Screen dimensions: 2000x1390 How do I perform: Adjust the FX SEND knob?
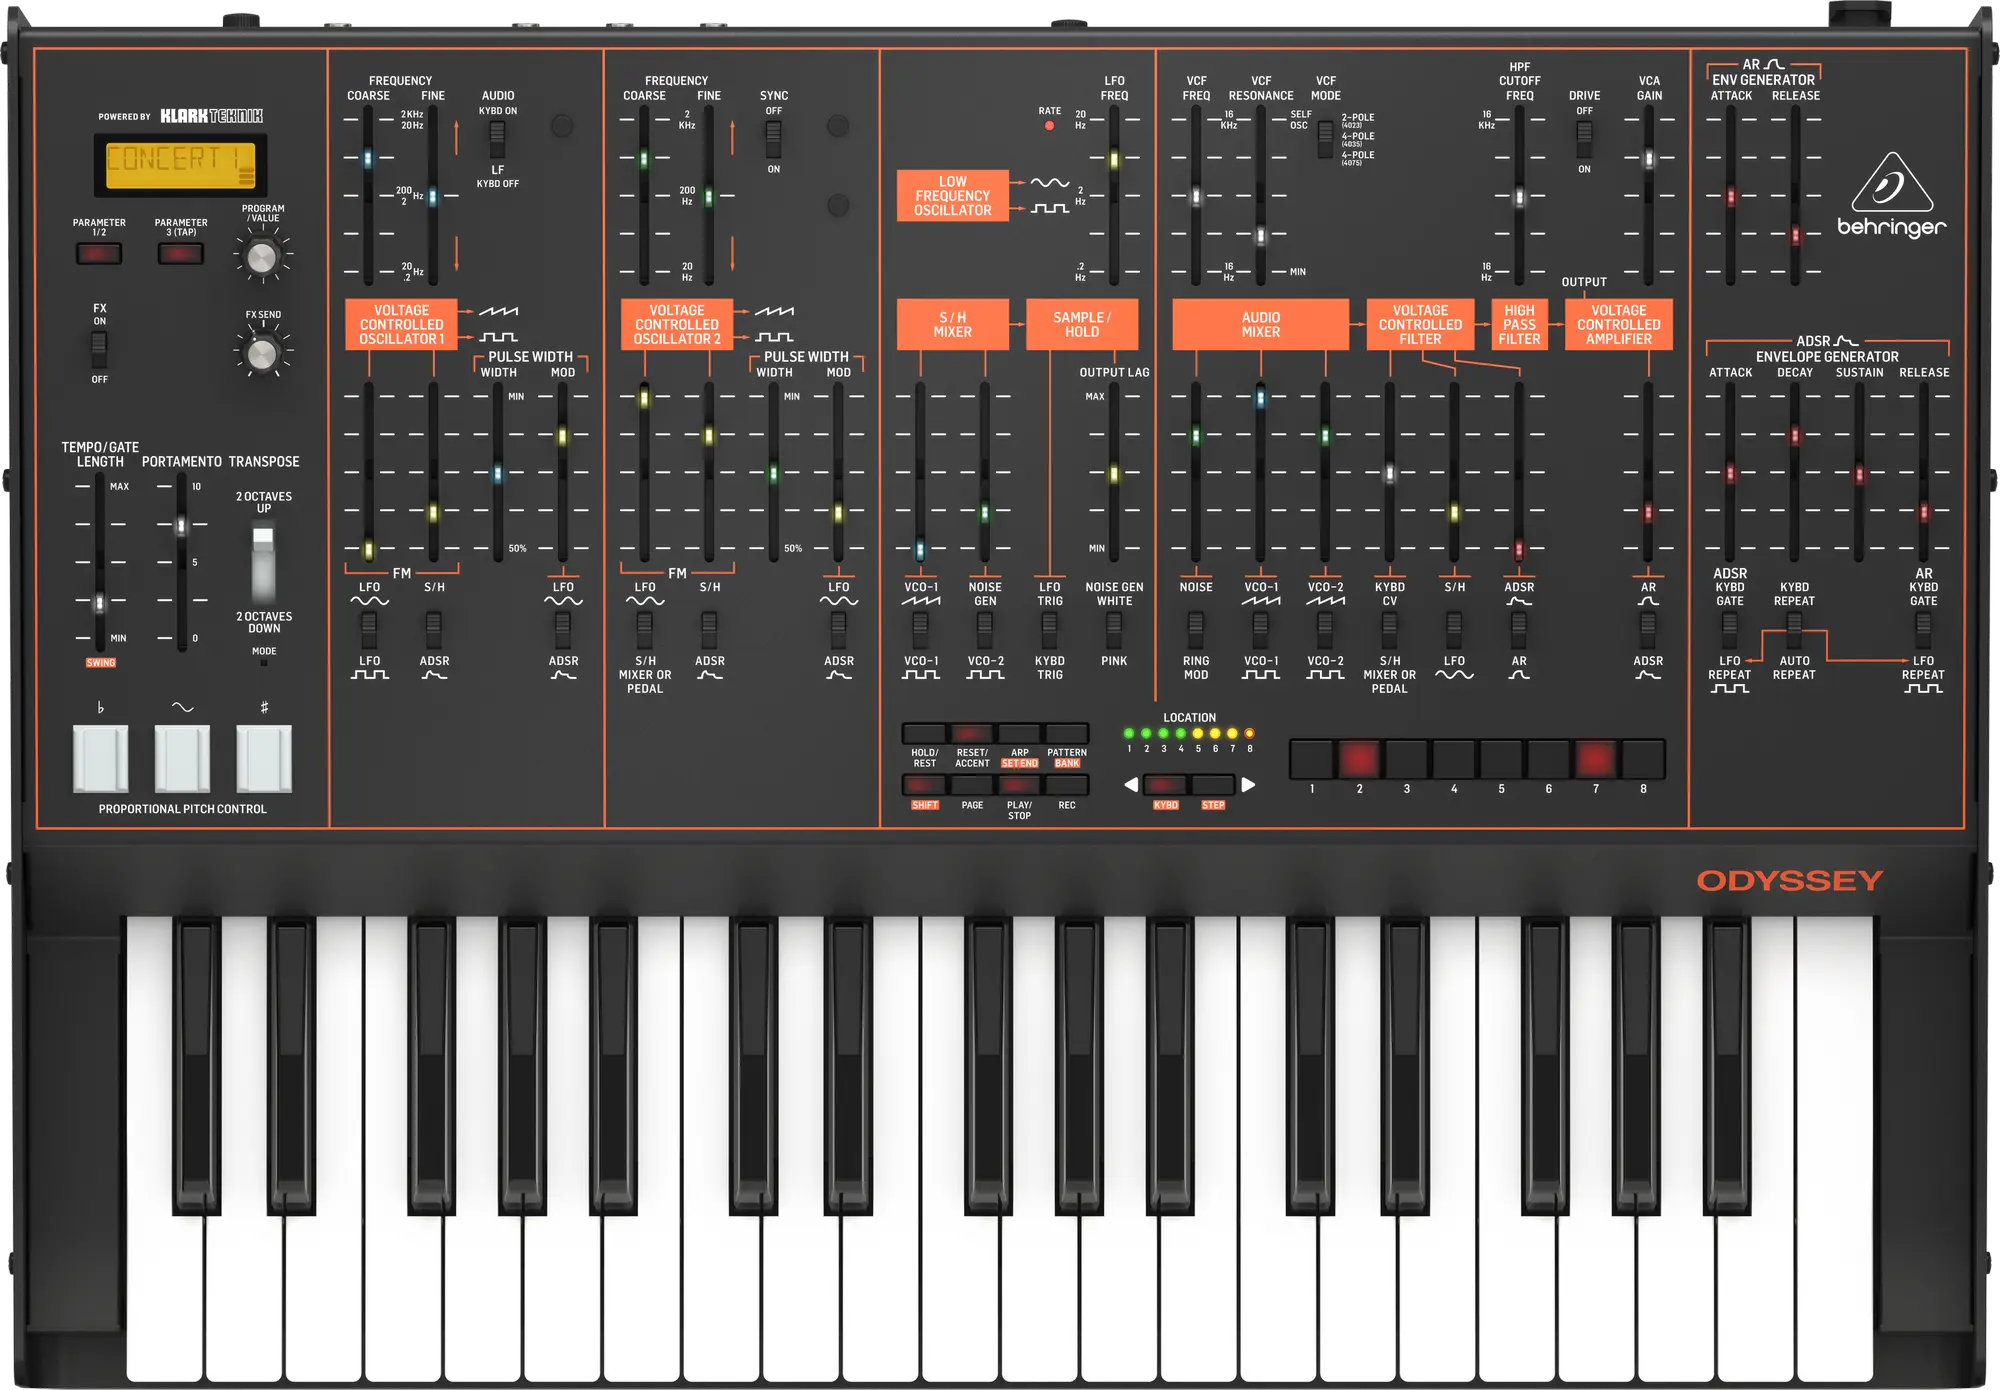point(262,353)
